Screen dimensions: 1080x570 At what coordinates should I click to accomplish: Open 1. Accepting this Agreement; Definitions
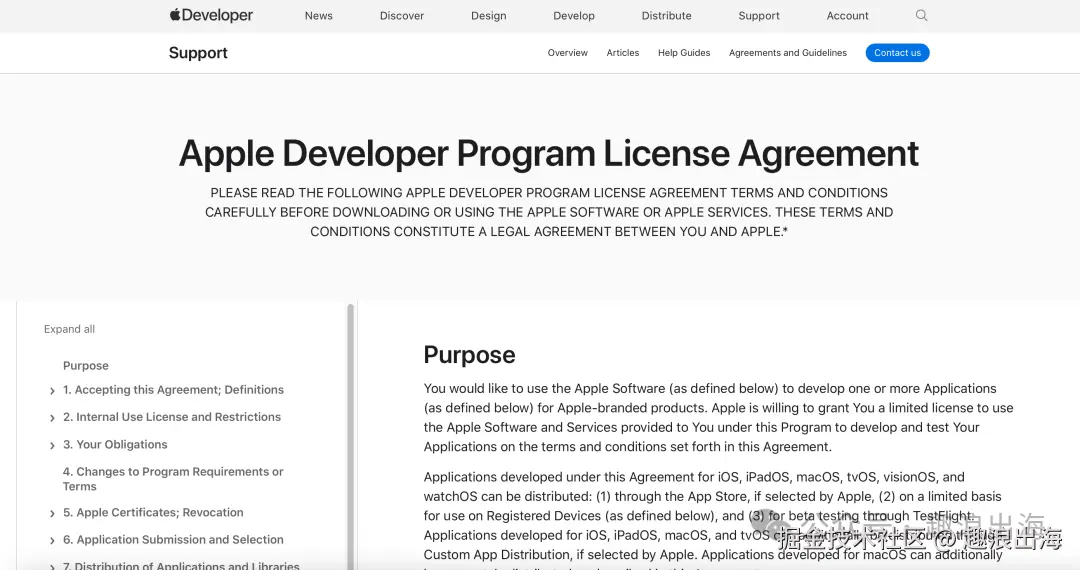pos(174,390)
